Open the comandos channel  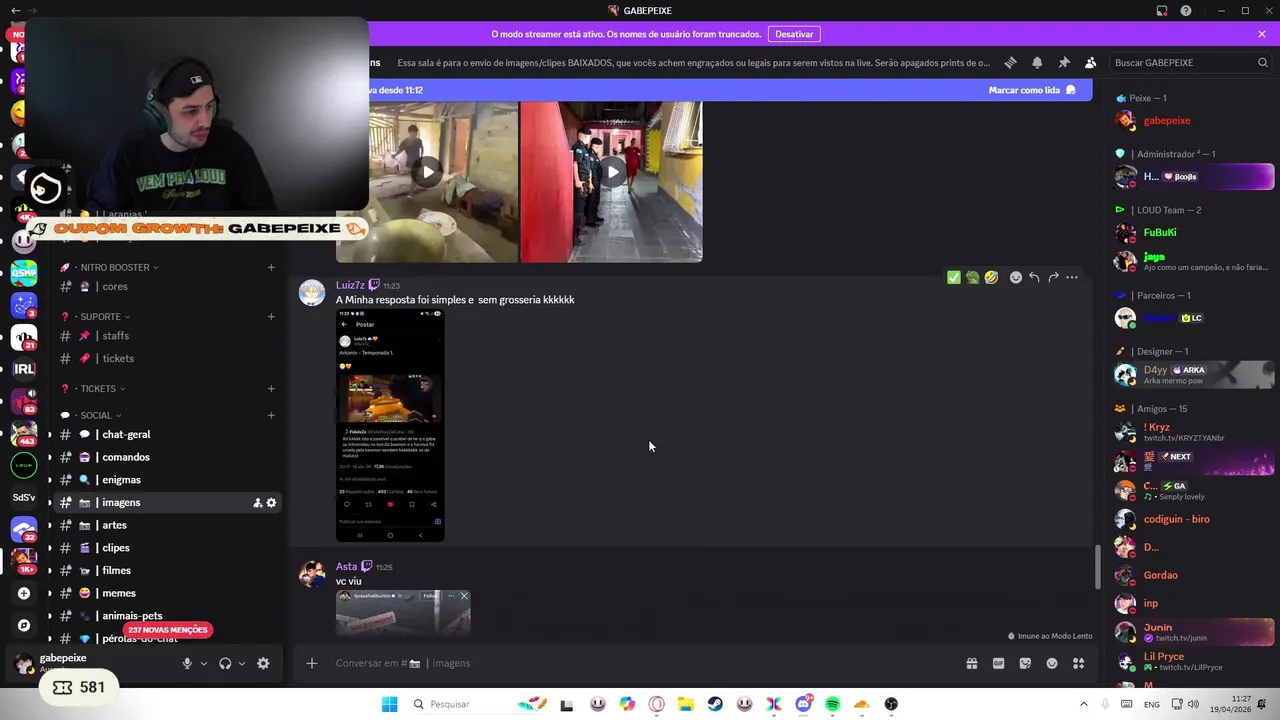click(168, 457)
